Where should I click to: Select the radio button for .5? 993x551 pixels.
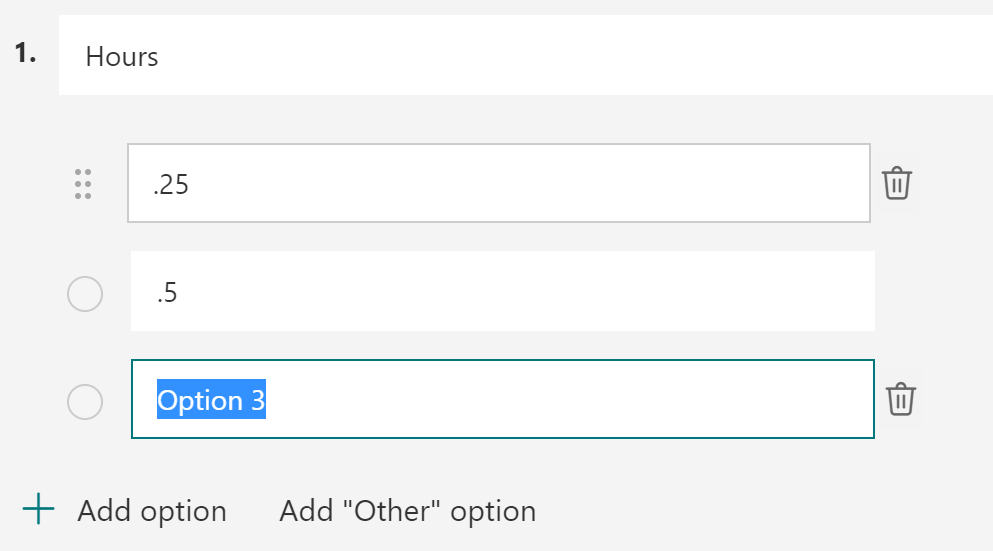(84, 294)
